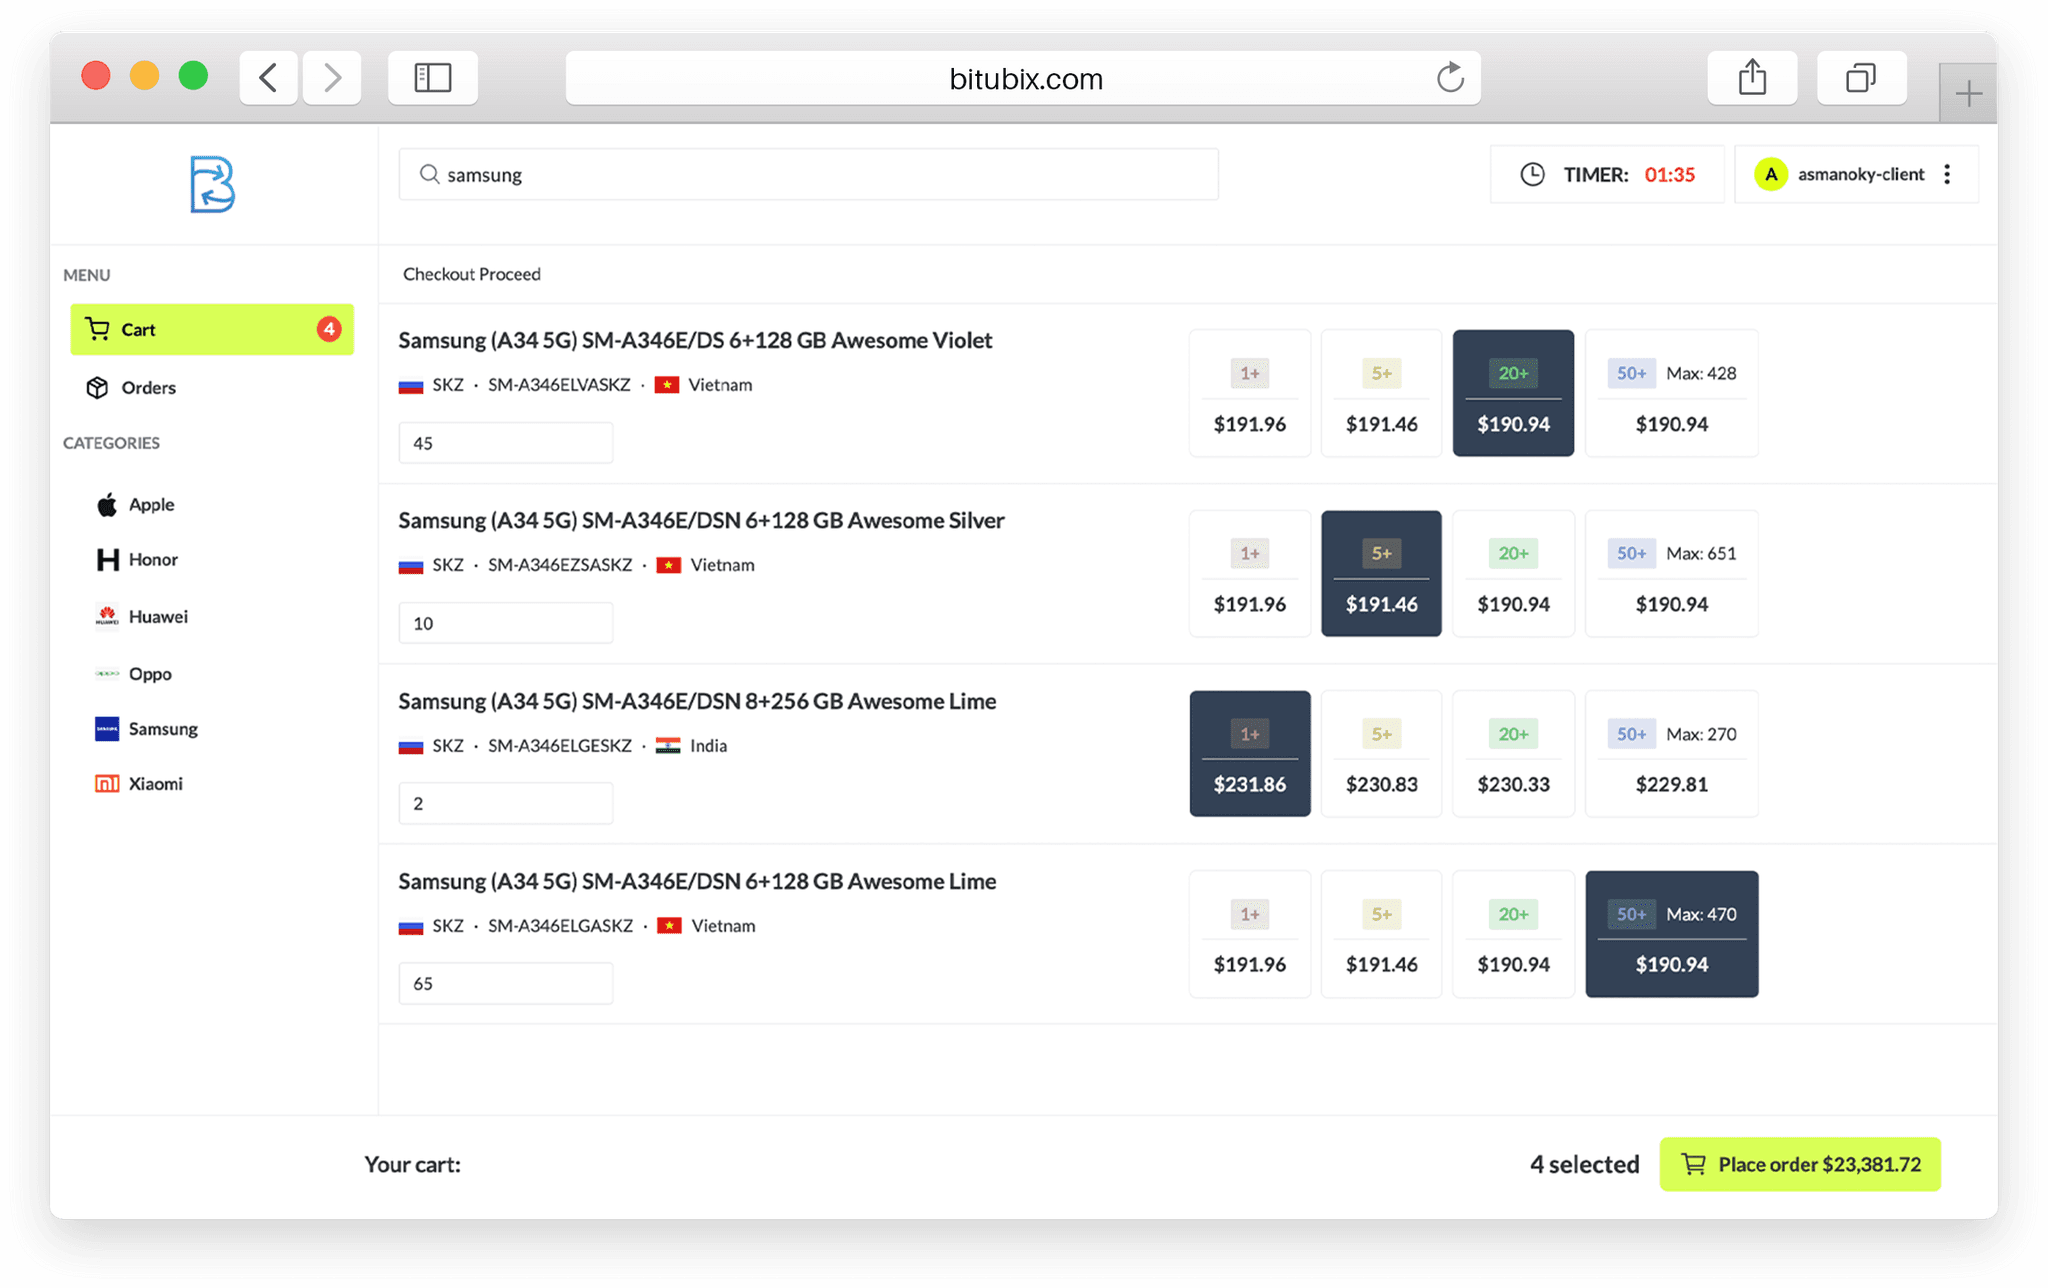Select 20+ tier $230.33 for Awesome Lime 8+256
This screenshot has width=2048, height=1288.
tap(1513, 753)
